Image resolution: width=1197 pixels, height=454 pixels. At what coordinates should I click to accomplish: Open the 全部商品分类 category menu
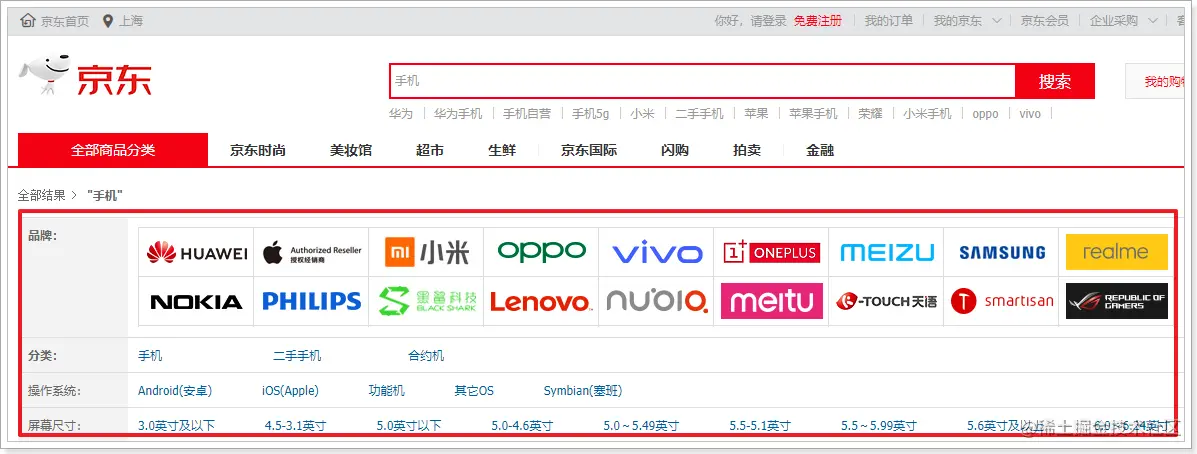click(x=113, y=150)
